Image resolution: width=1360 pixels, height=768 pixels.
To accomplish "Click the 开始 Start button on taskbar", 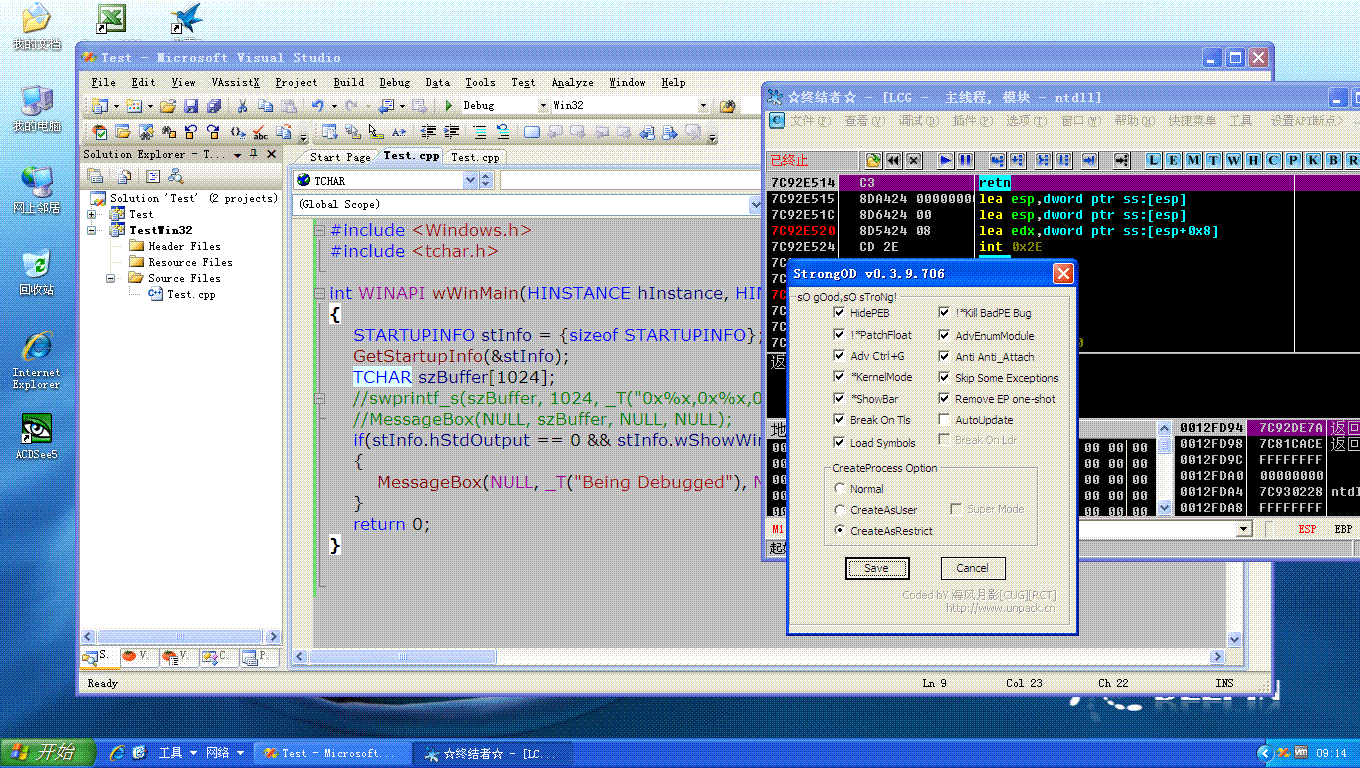I will coord(48,752).
